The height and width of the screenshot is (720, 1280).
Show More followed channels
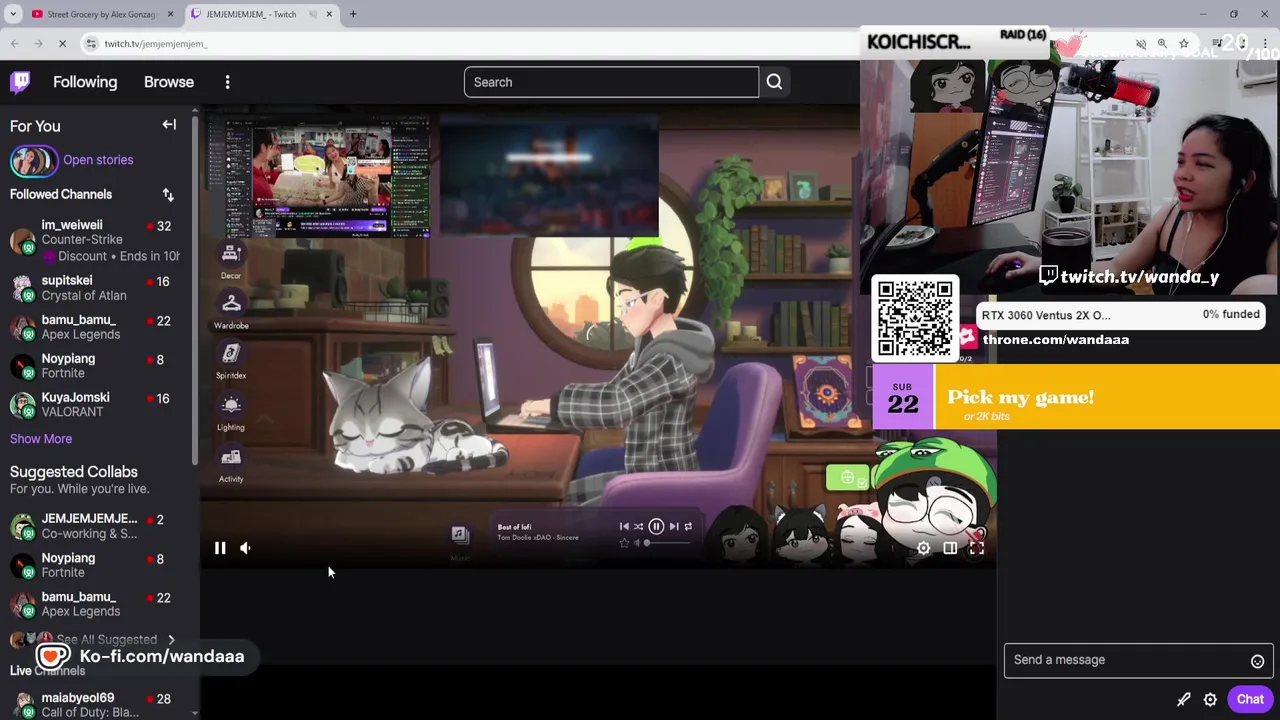tap(41, 439)
